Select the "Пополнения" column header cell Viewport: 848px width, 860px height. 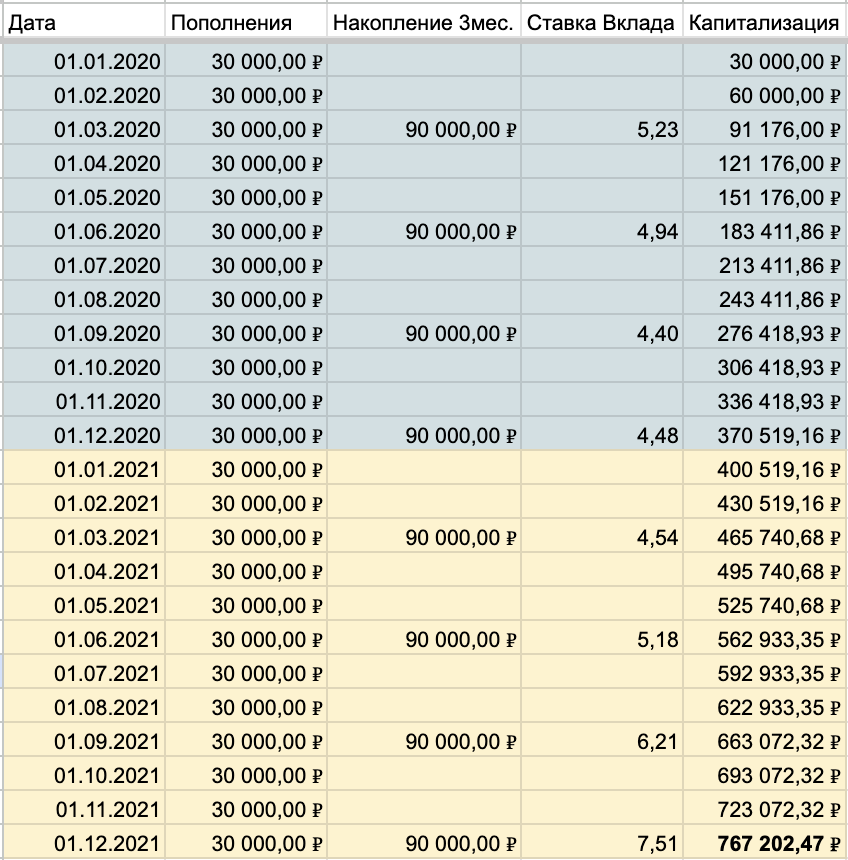pyautogui.click(x=246, y=23)
